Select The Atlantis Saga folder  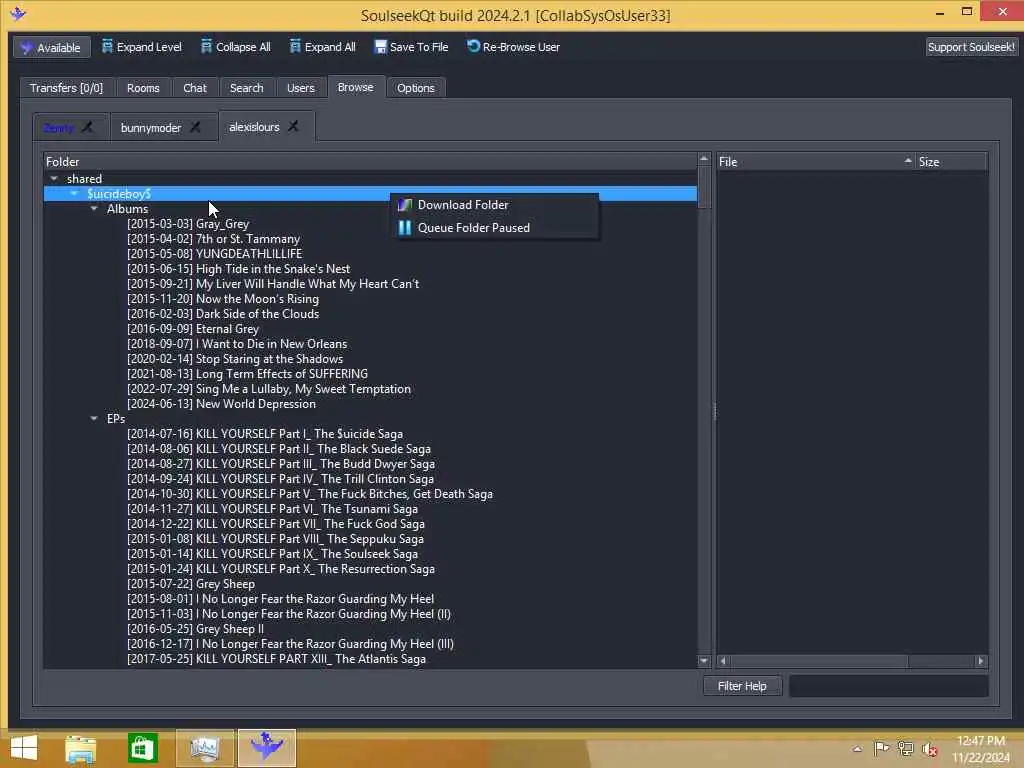276,659
